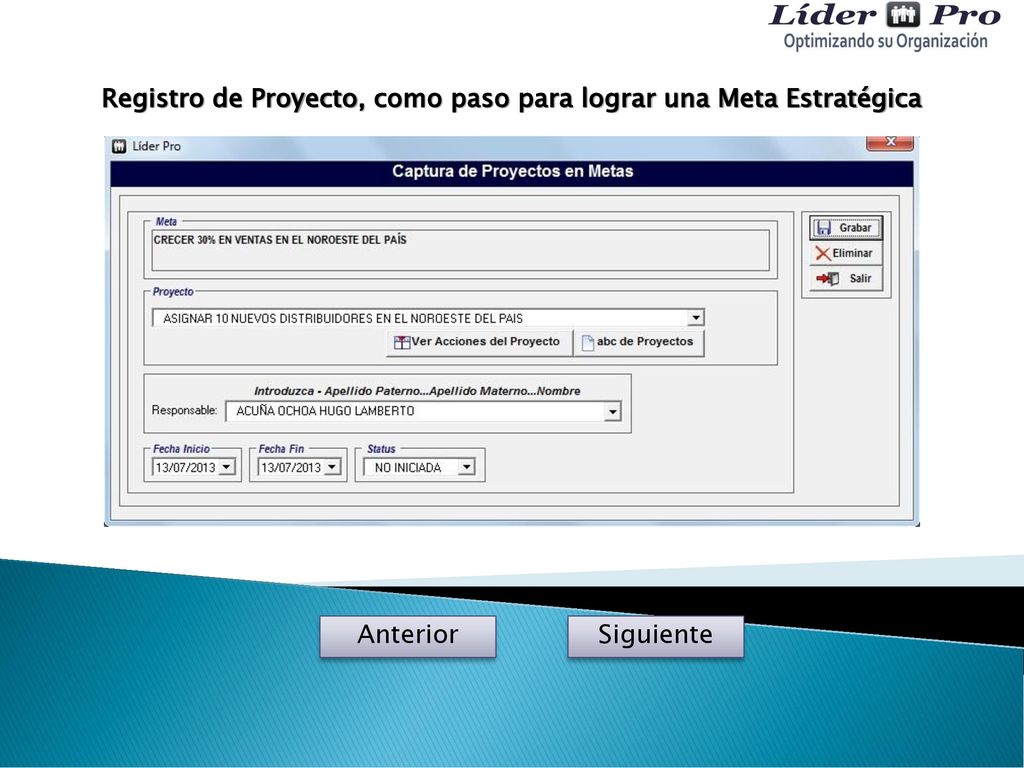The width and height of the screenshot is (1024, 768).
Task: Open abc de Proyectos
Action: (639, 342)
